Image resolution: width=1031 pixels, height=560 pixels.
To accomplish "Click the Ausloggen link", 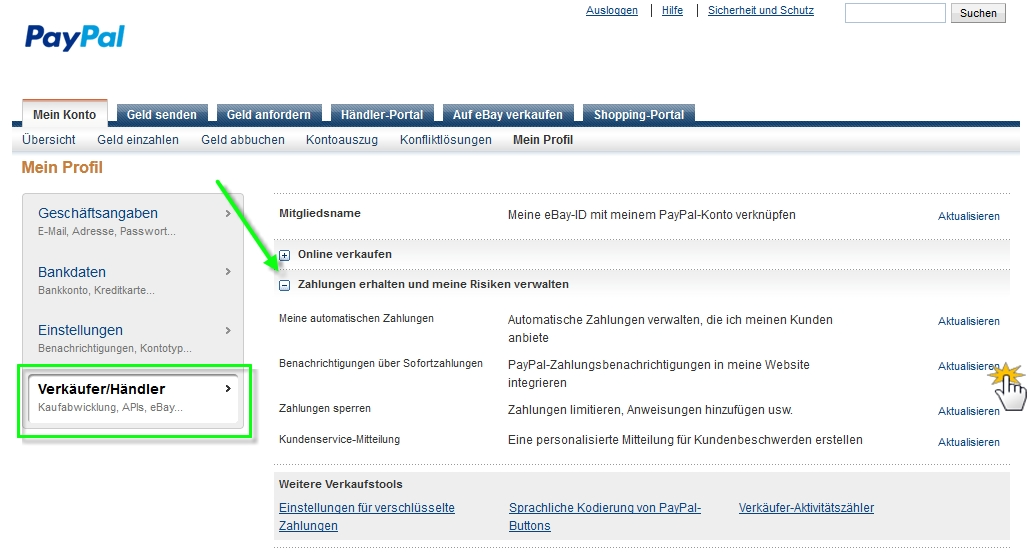I will [x=611, y=11].
